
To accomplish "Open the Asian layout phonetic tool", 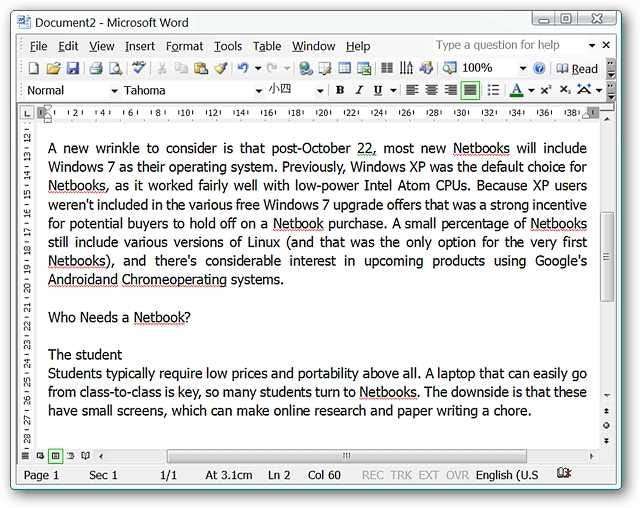I will click(x=584, y=90).
